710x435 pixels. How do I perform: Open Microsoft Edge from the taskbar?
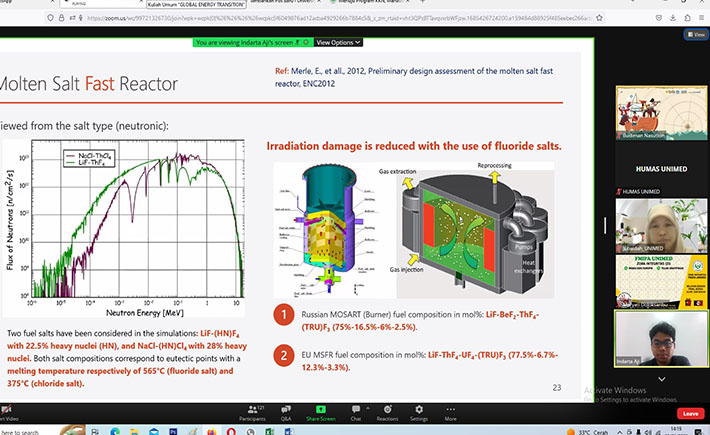coord(115,431)
